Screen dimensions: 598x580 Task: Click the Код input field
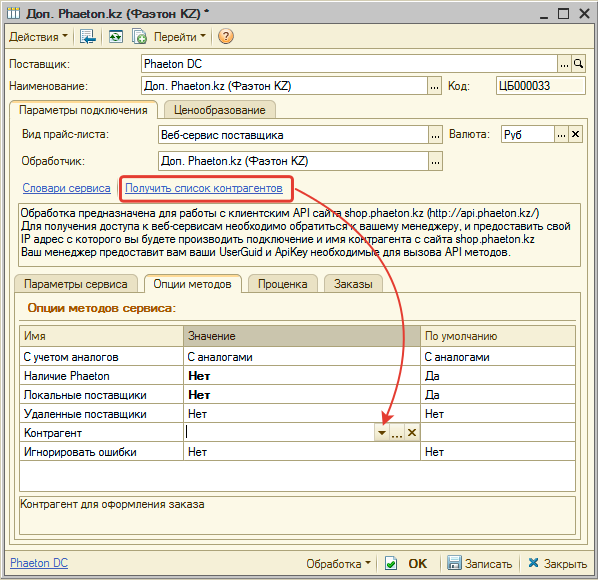pos(540,86)
